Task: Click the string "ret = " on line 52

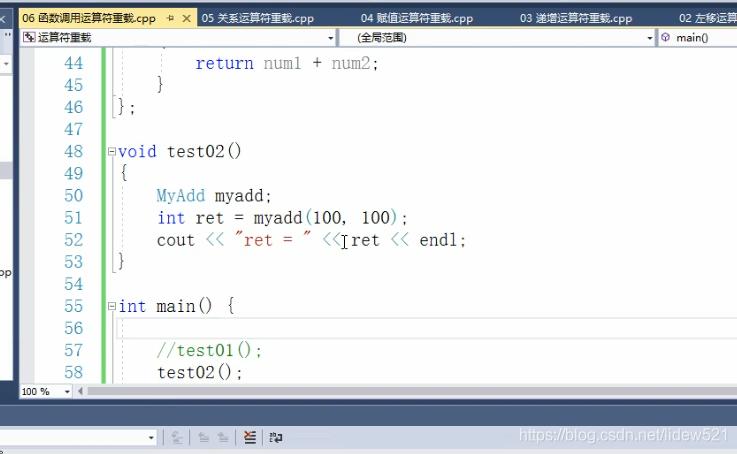Action: coord(273,240)
